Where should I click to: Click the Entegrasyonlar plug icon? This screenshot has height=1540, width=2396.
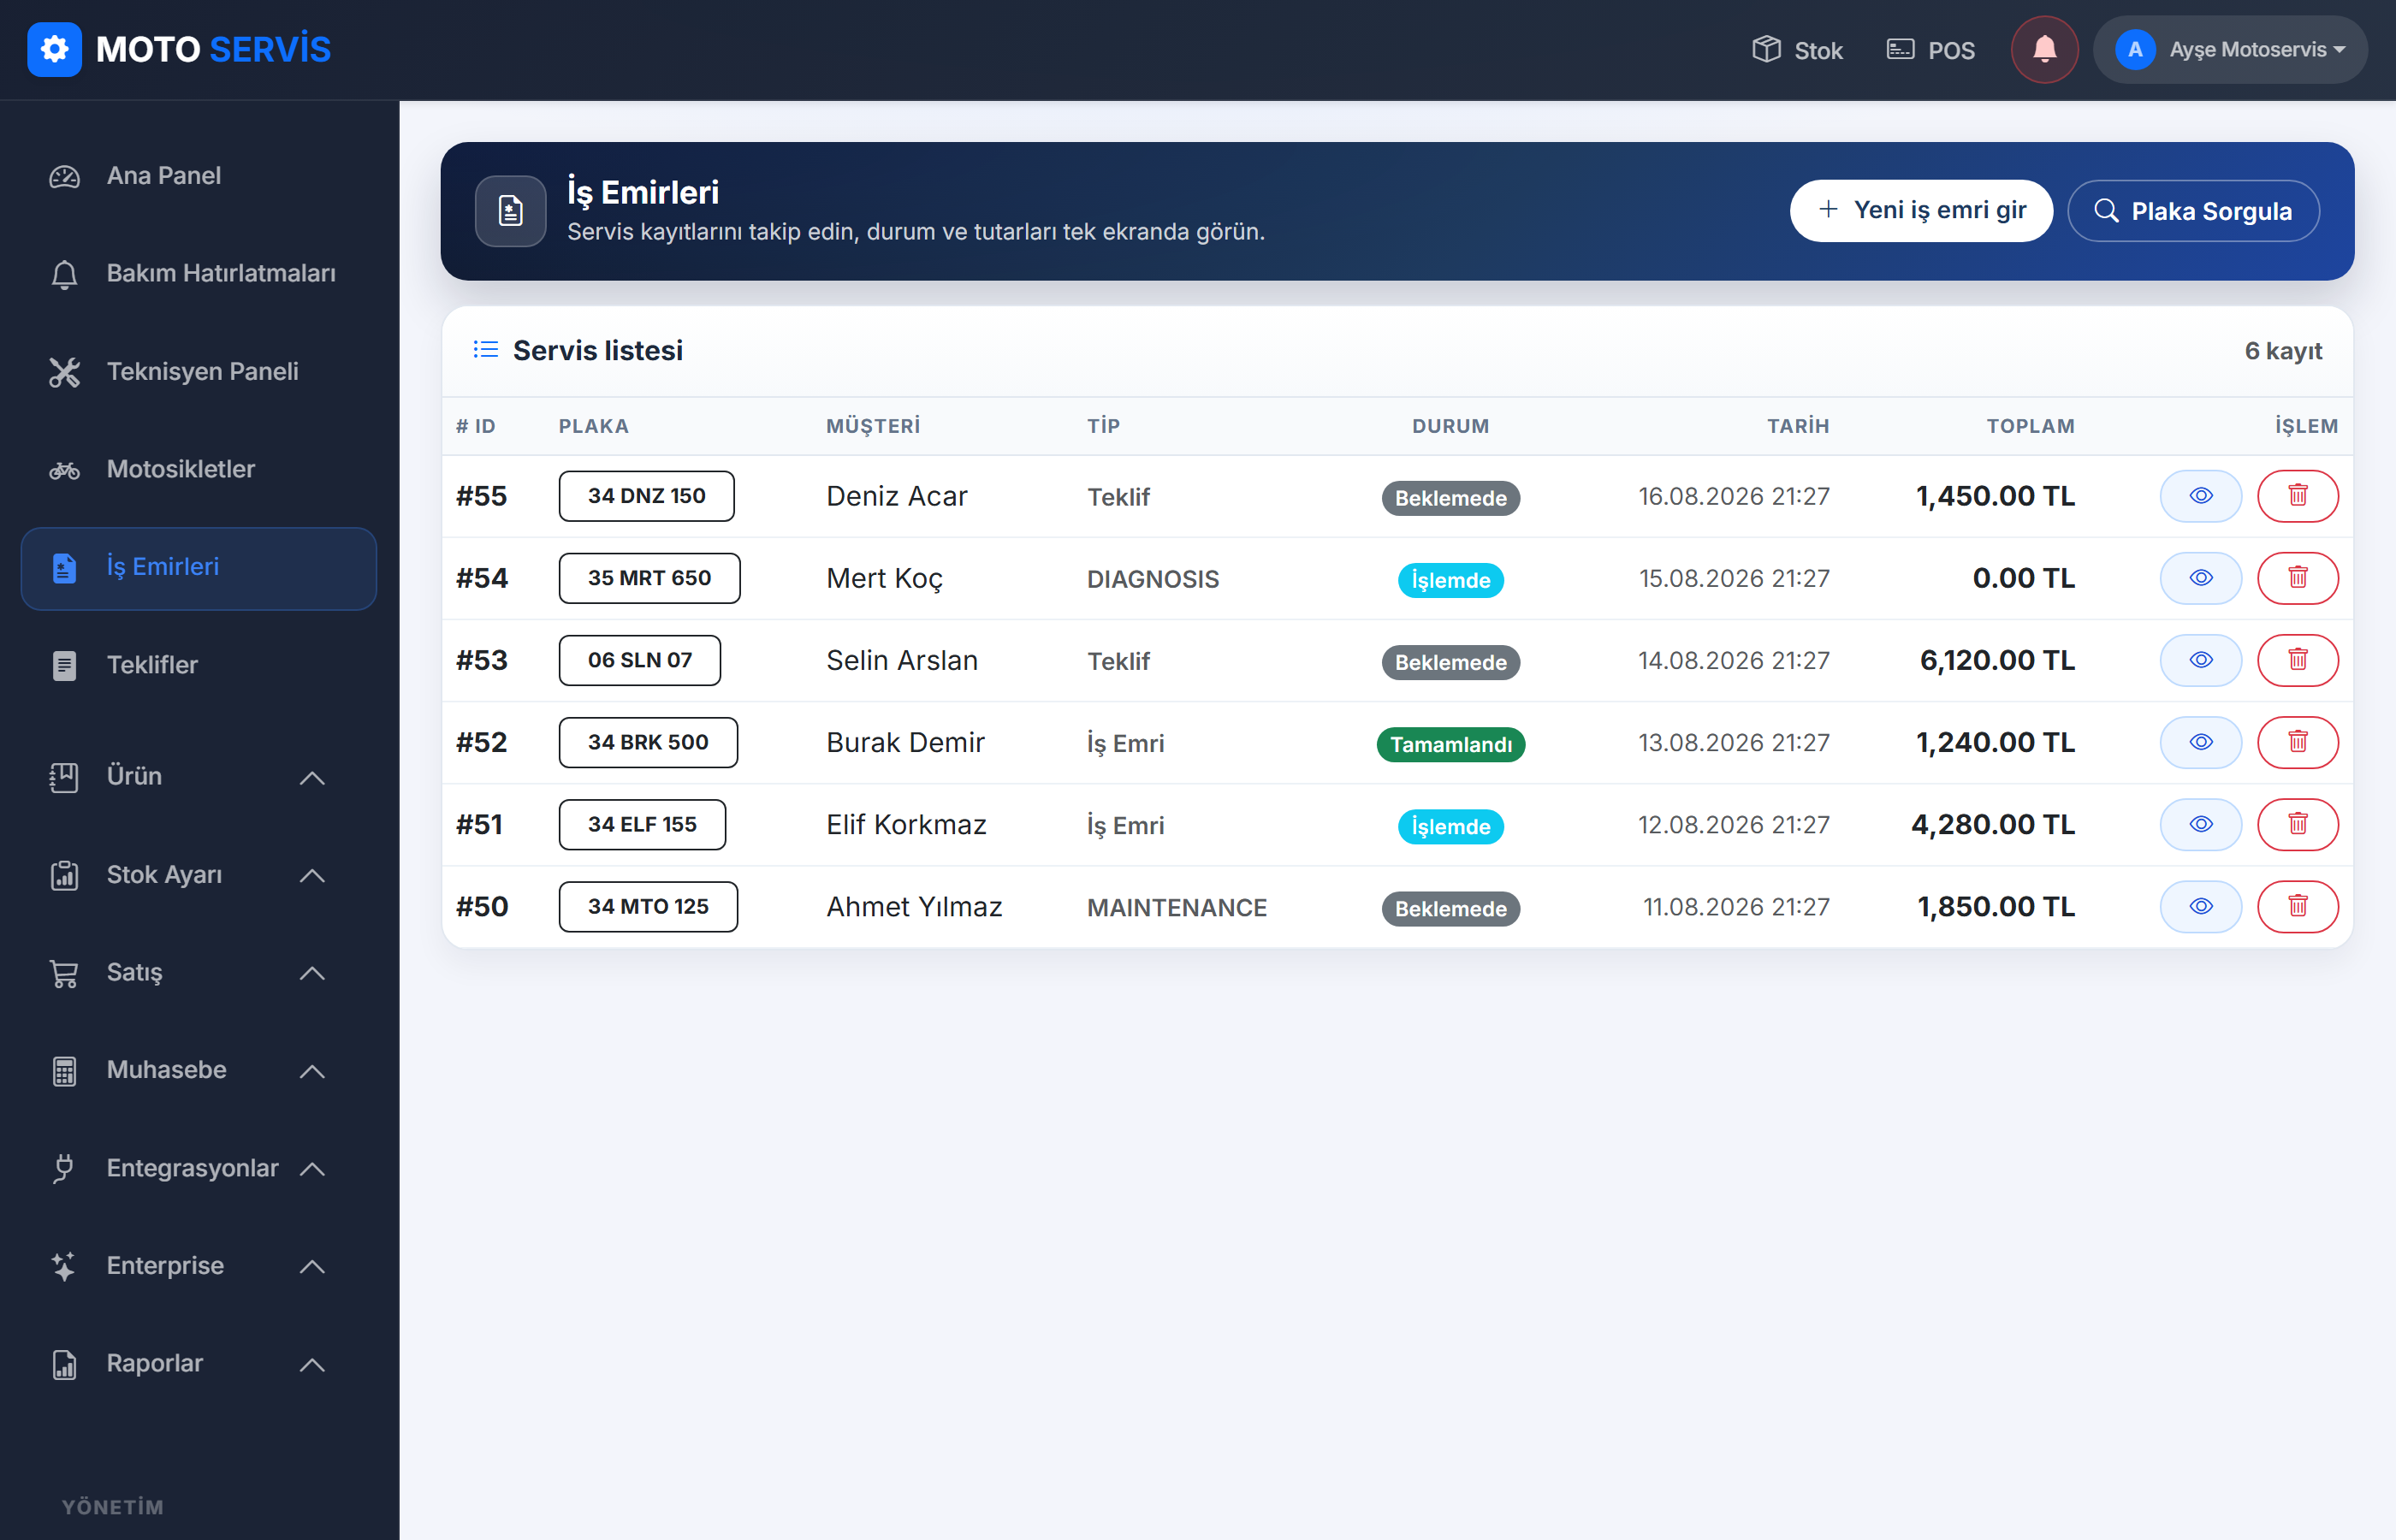coord(64,1168)
